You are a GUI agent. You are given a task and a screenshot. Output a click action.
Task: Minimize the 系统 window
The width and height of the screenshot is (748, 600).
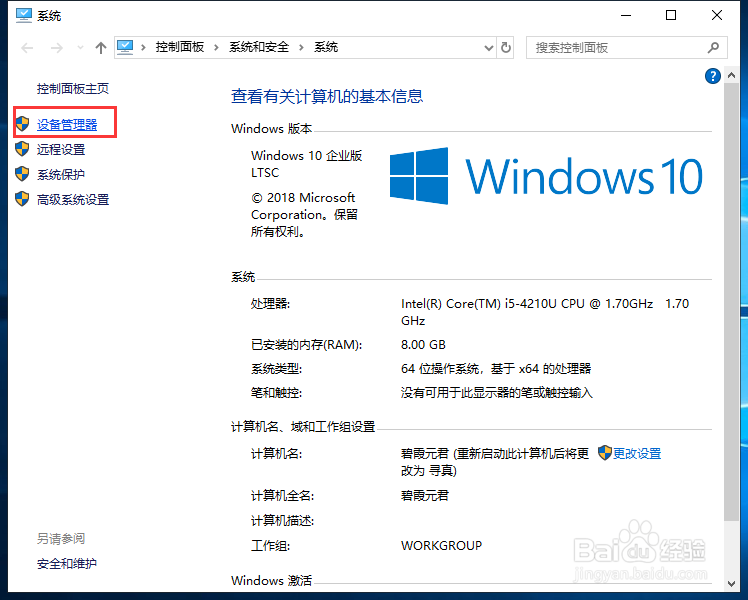(626, 15)
